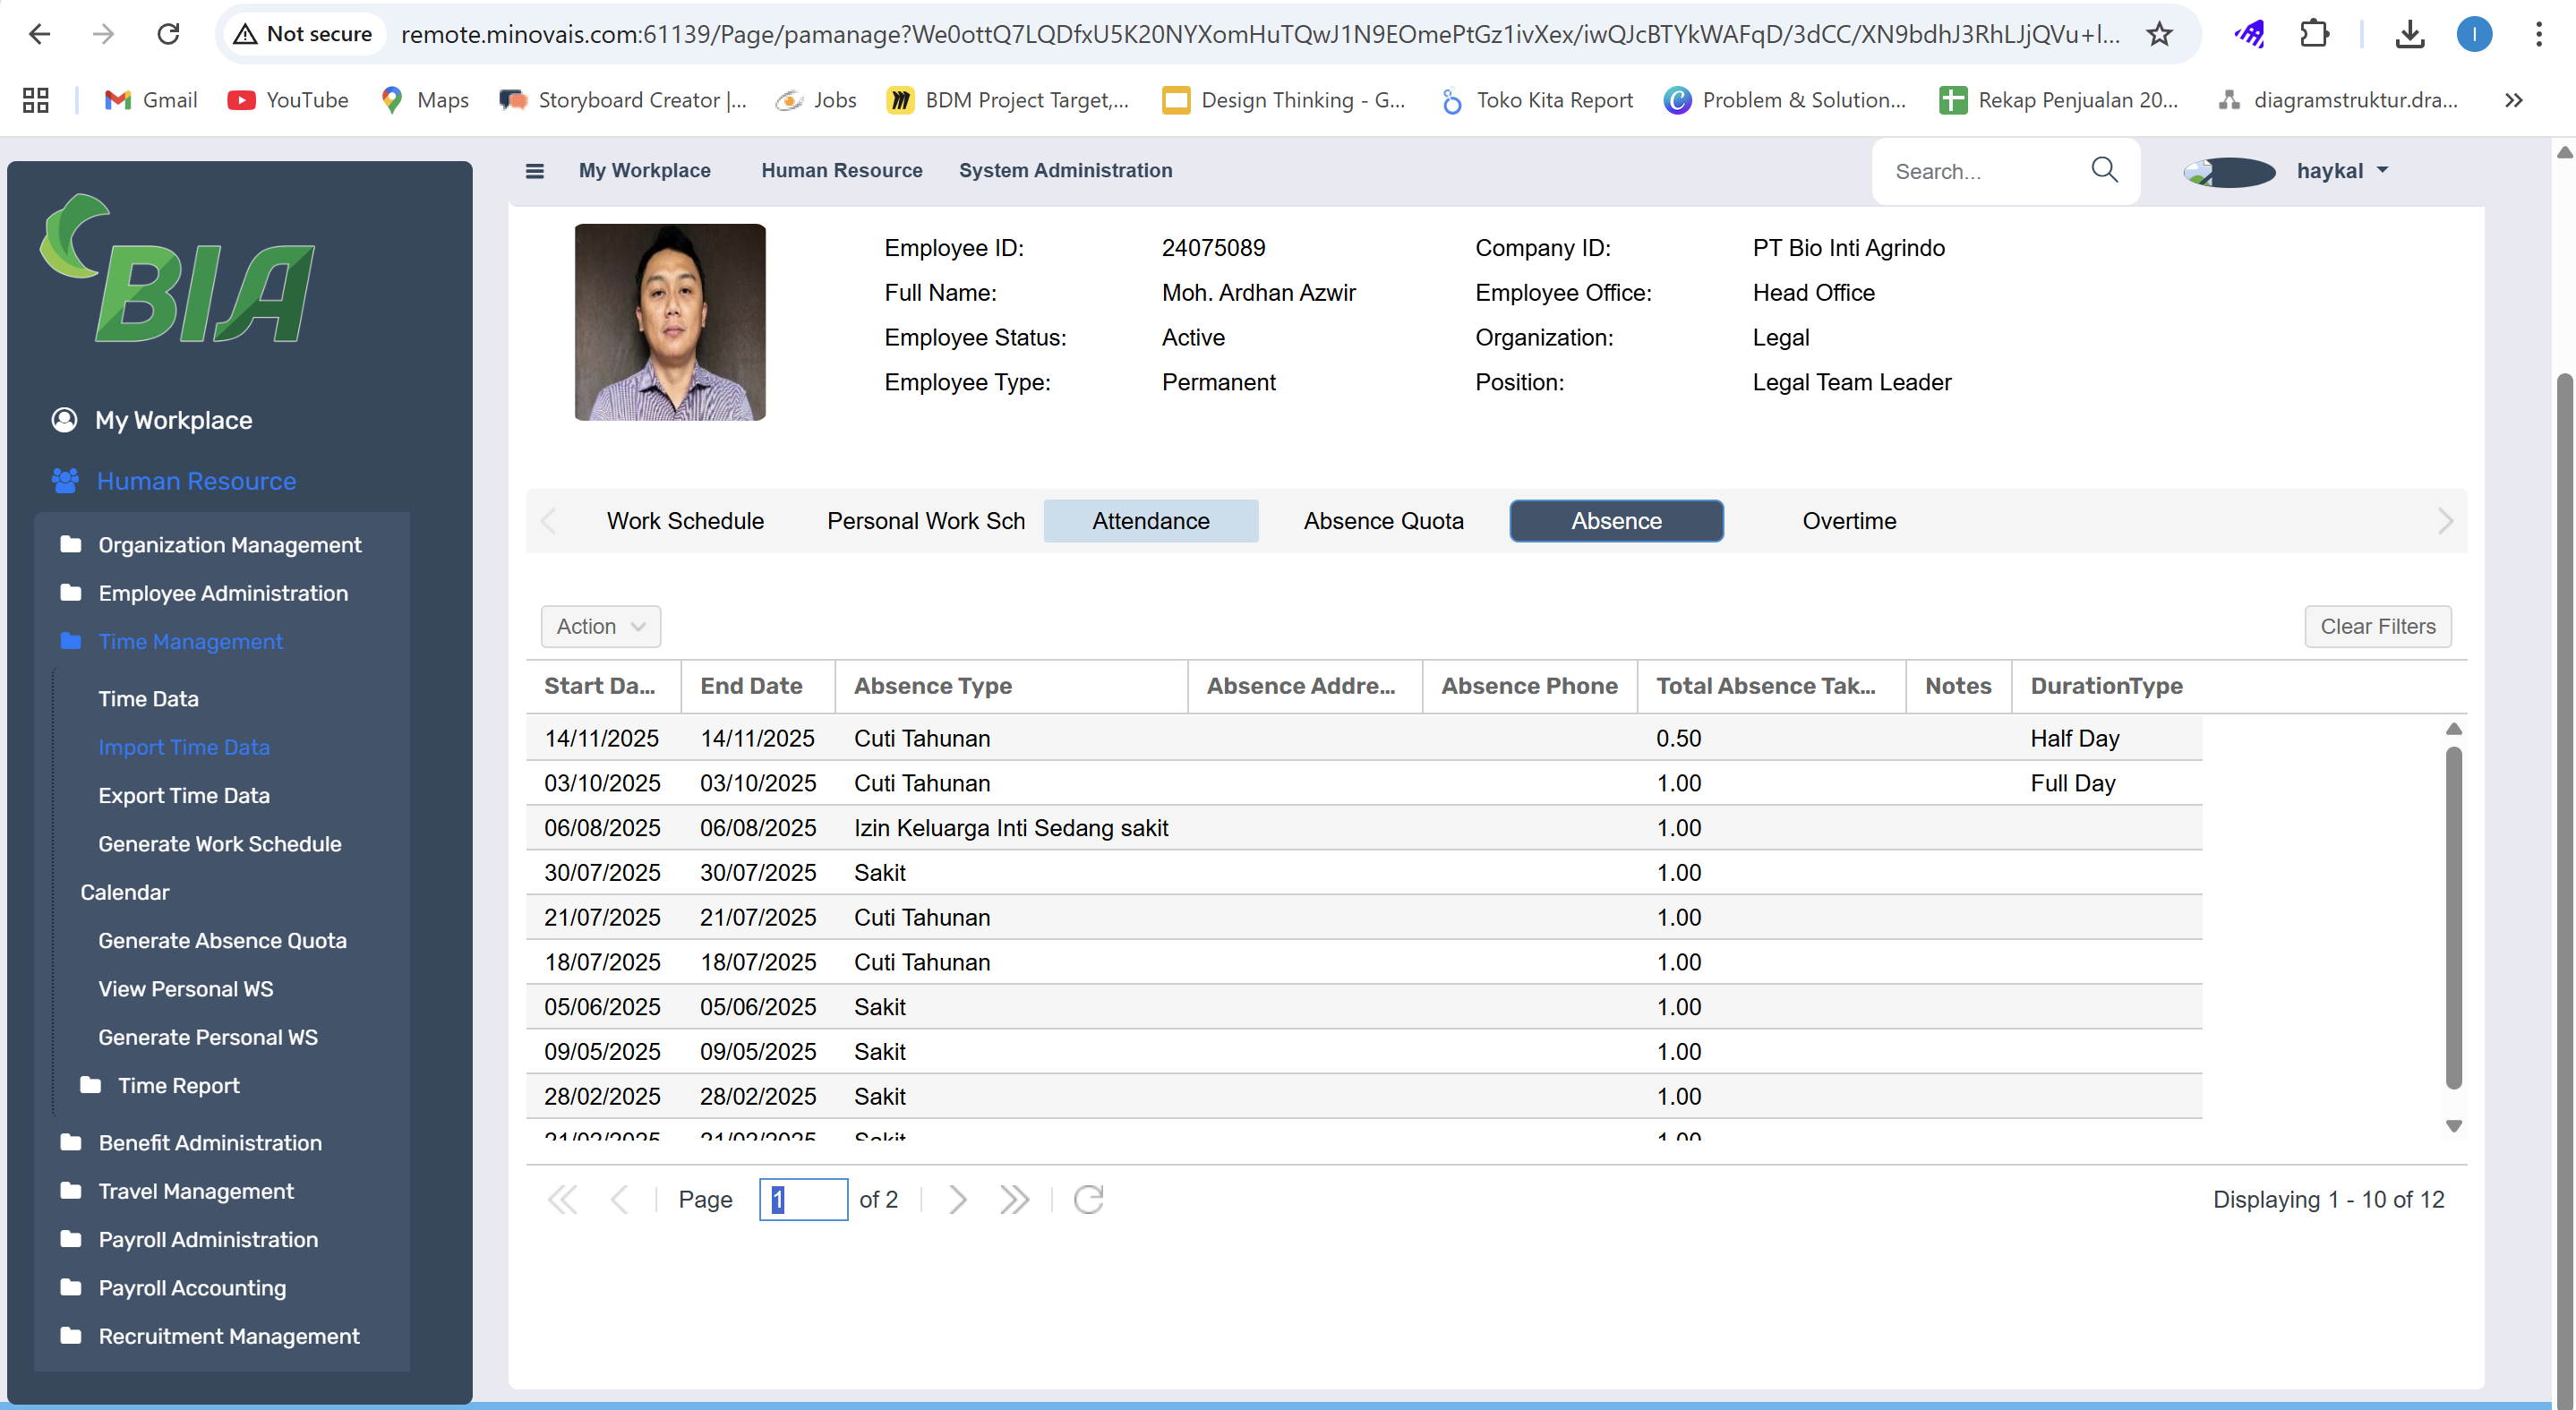Click the page number input field
The height and width of the screenshot is (1410, 2576).
tap(803, 1199)
